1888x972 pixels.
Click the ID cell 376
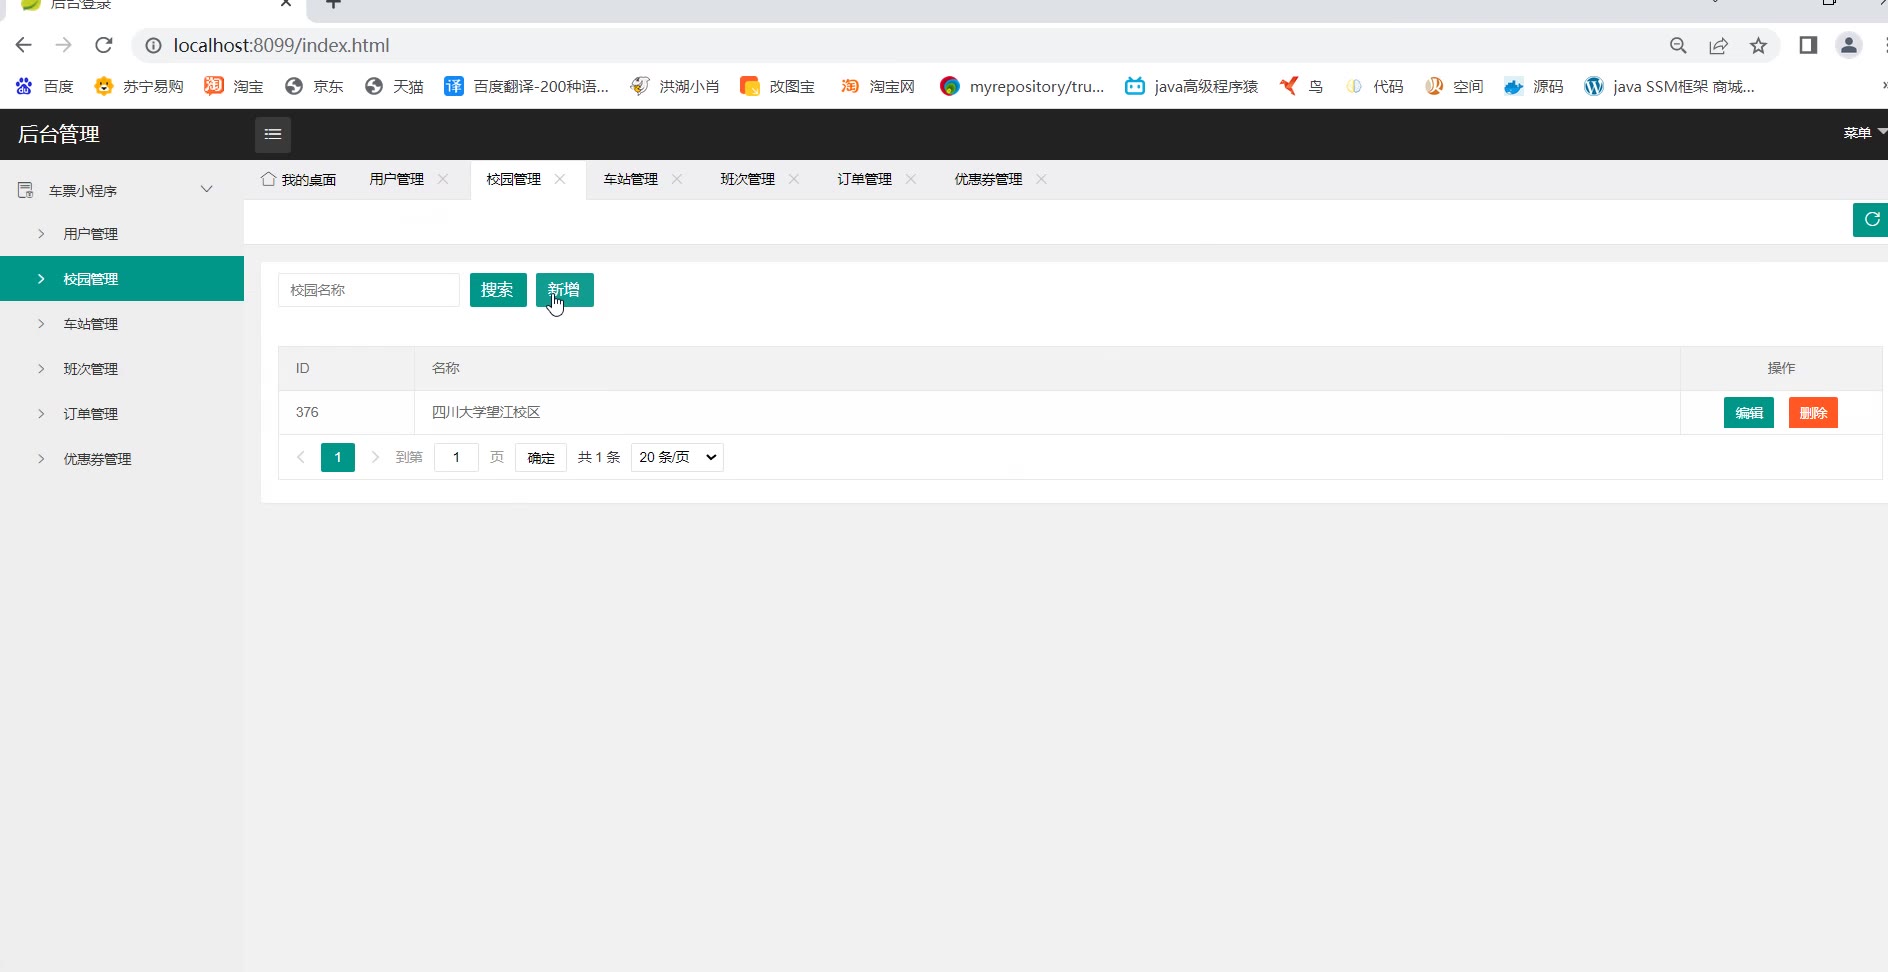(x=346, y=412)
